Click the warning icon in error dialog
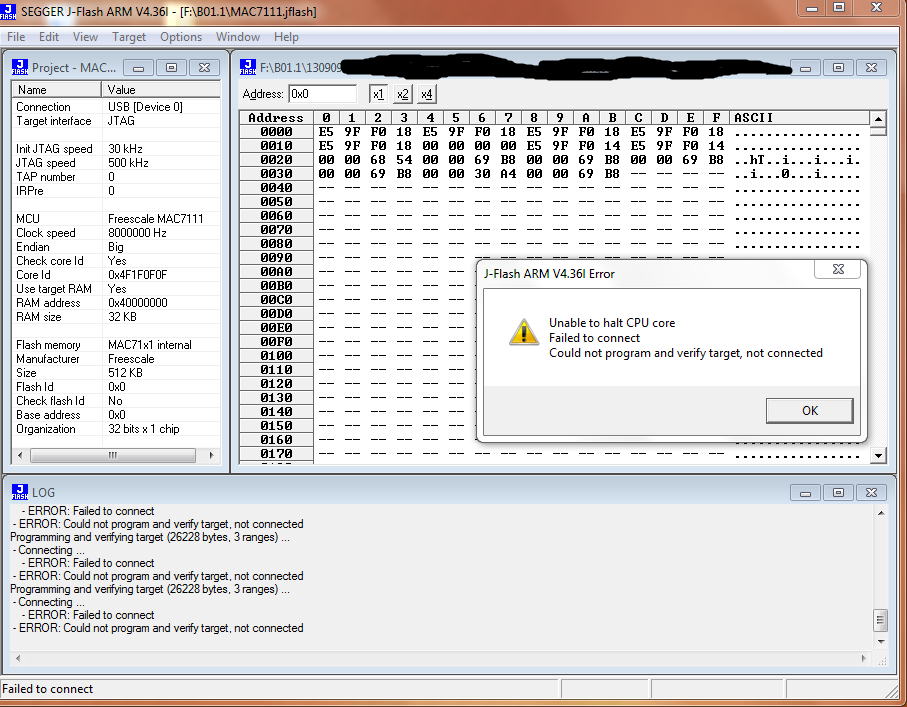Image resolution: width=907 pixels, height=707 pixels. tap(524, 332)
